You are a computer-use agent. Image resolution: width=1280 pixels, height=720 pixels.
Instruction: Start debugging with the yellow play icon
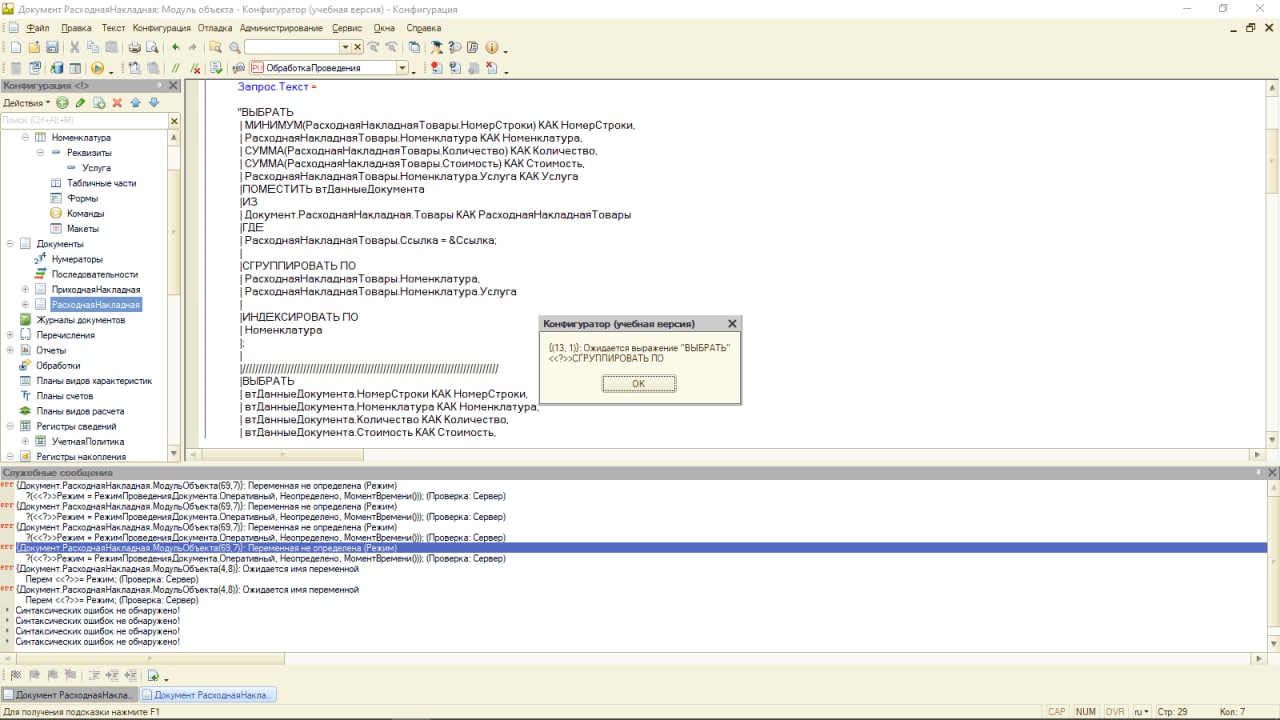tap(97, 68)
